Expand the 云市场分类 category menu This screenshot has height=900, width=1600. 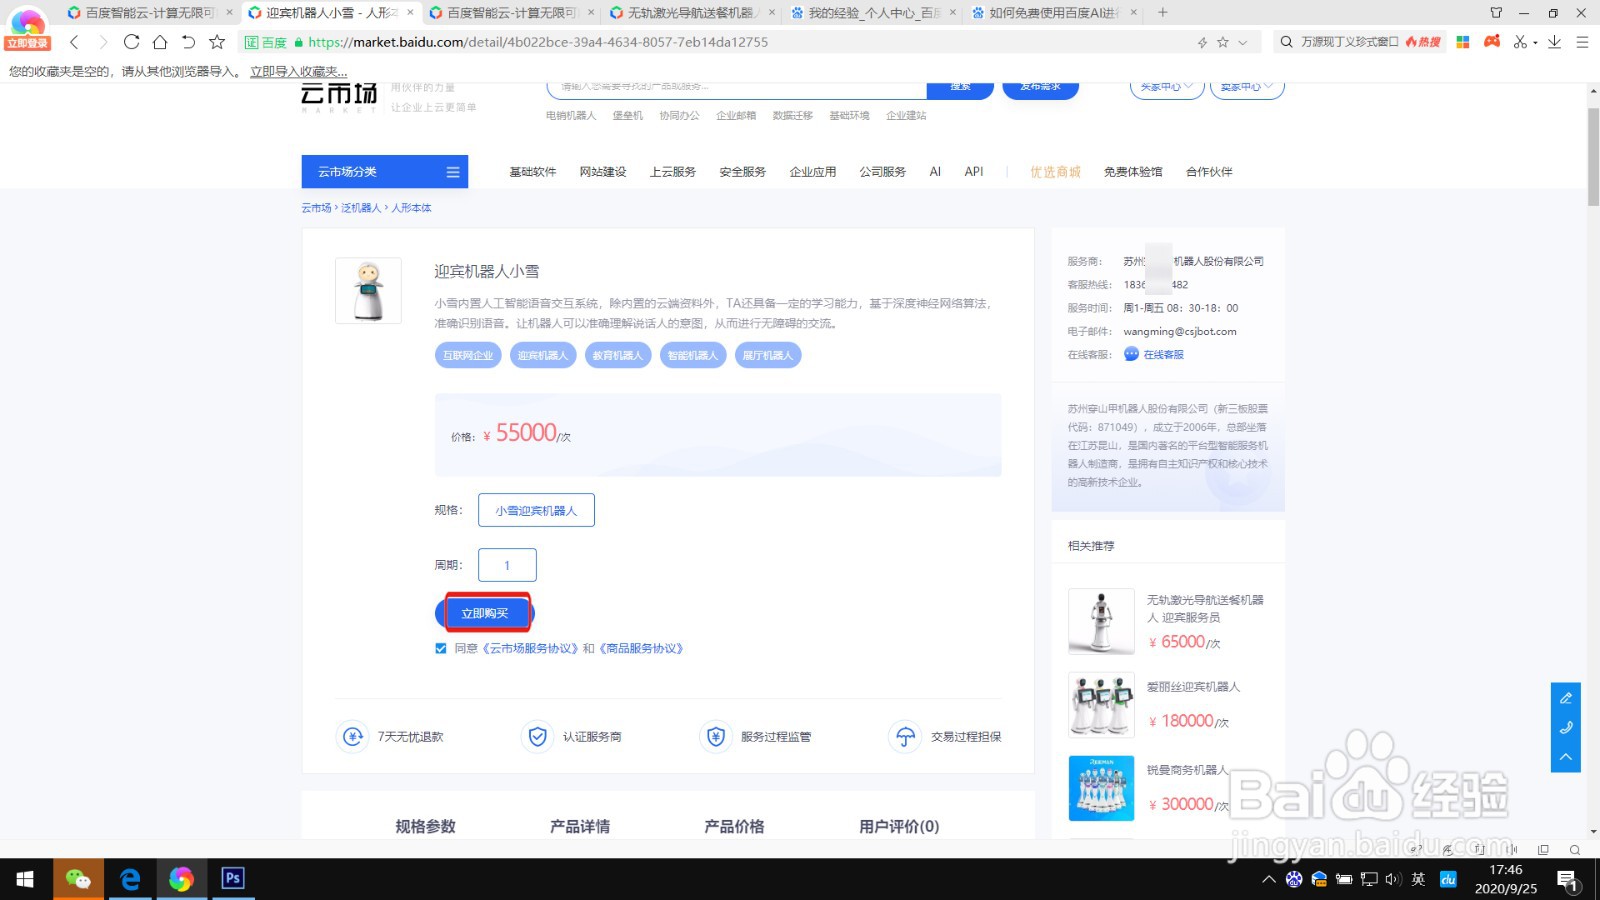pyautogui.click(x=385, y=172)
